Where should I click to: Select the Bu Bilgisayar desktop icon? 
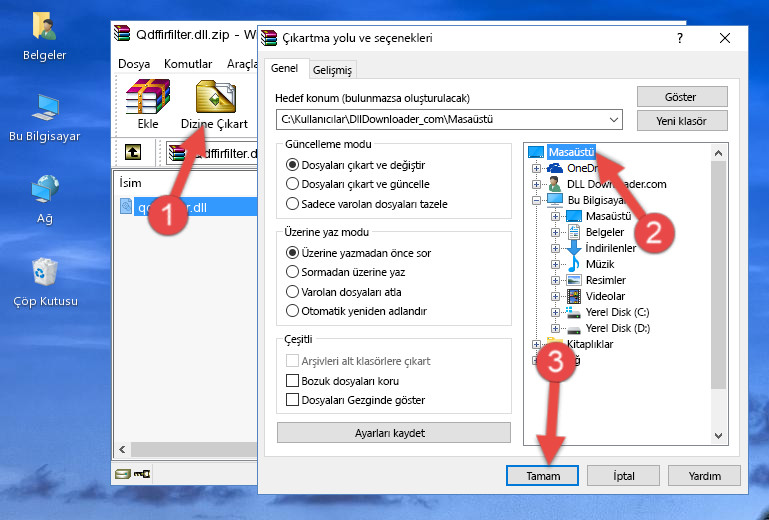point(44,118)
